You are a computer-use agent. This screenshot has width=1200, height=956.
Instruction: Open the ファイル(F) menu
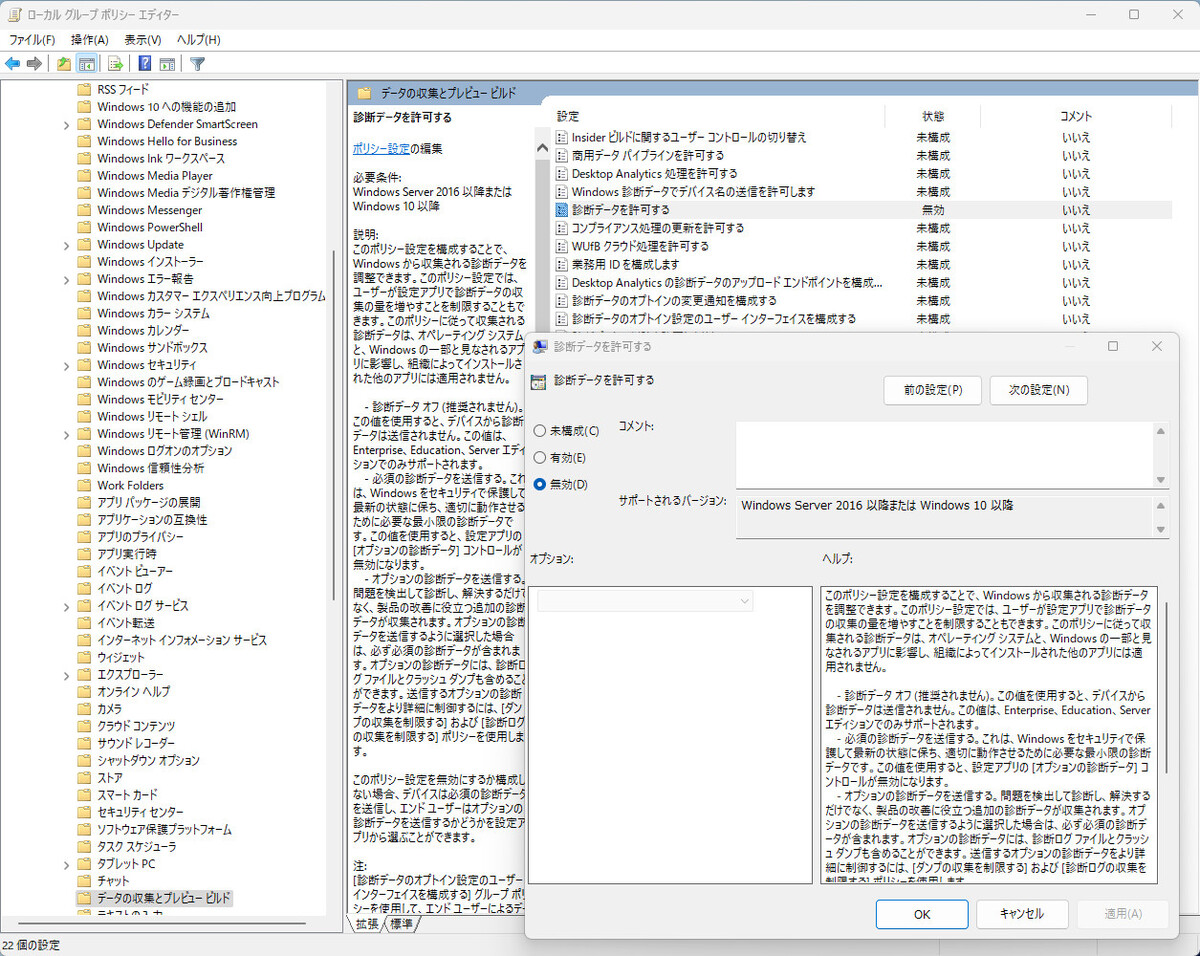[32, 40]
